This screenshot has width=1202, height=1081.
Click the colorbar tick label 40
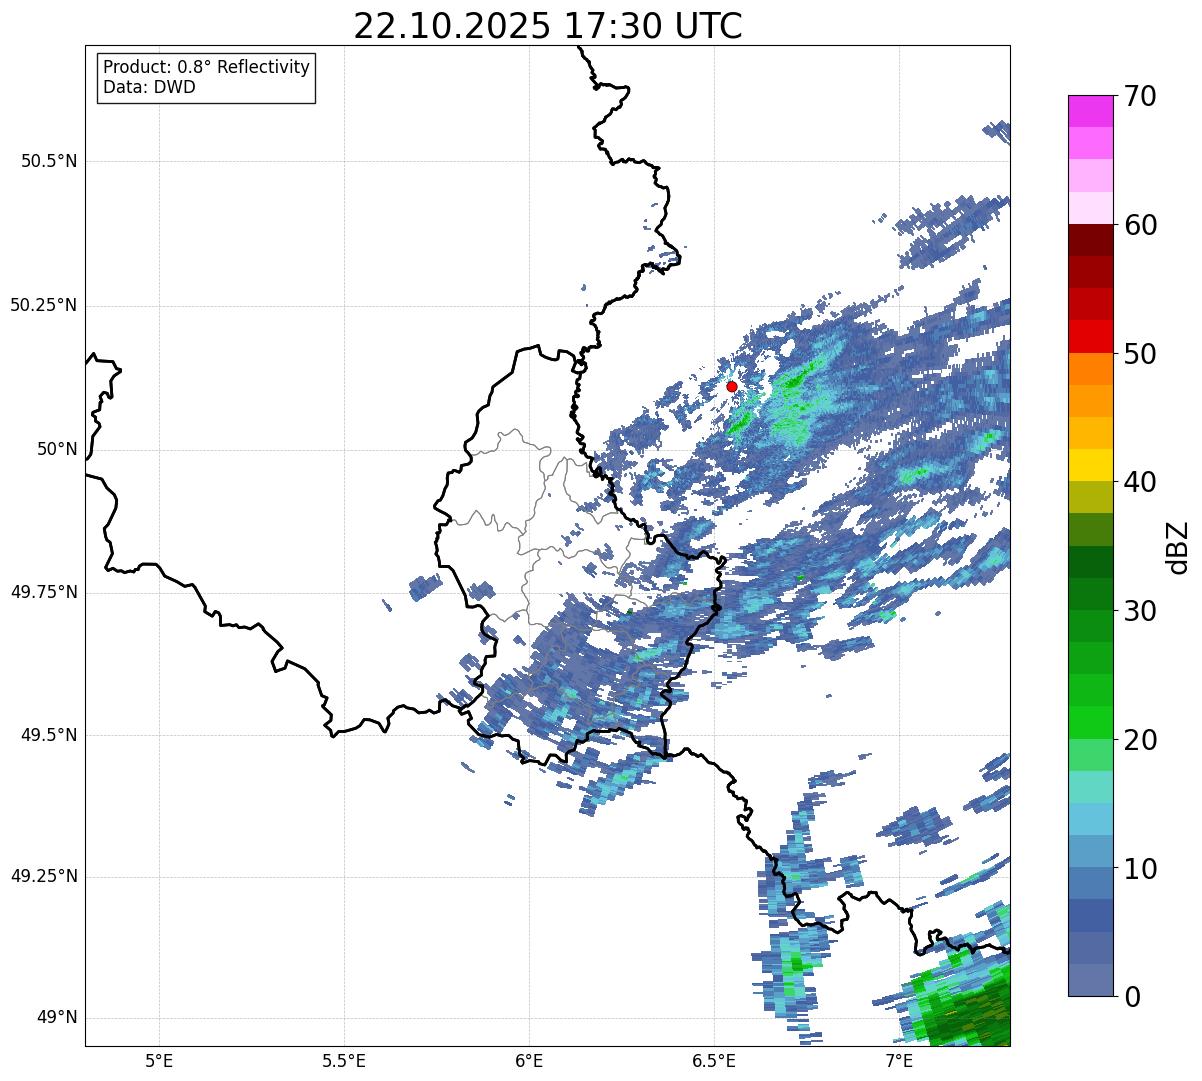(x=1140, y=482)
